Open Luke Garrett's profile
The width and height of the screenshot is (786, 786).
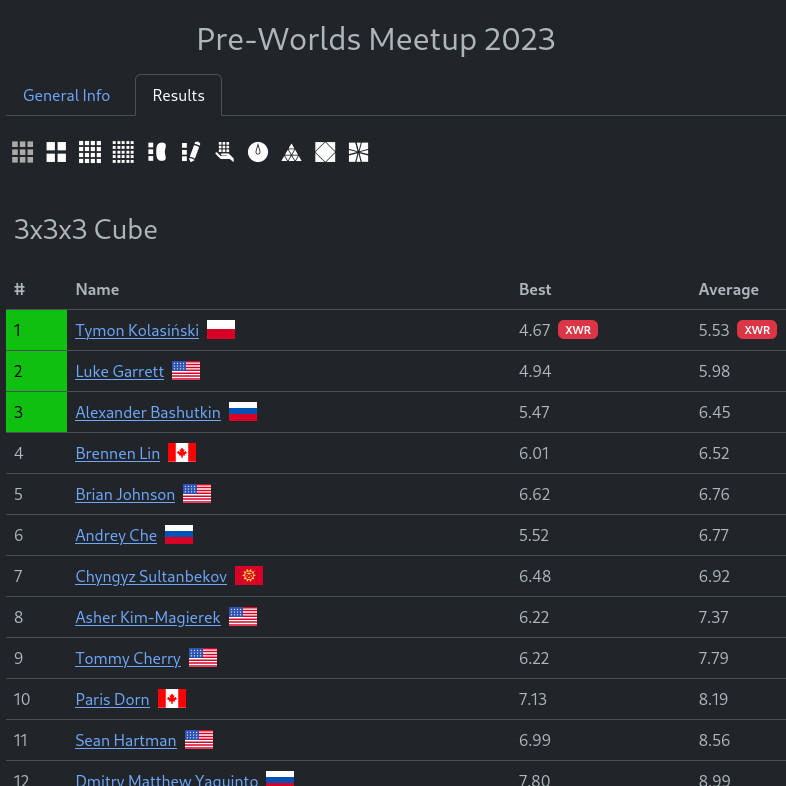pyautogui.click(x=119, y=371)
